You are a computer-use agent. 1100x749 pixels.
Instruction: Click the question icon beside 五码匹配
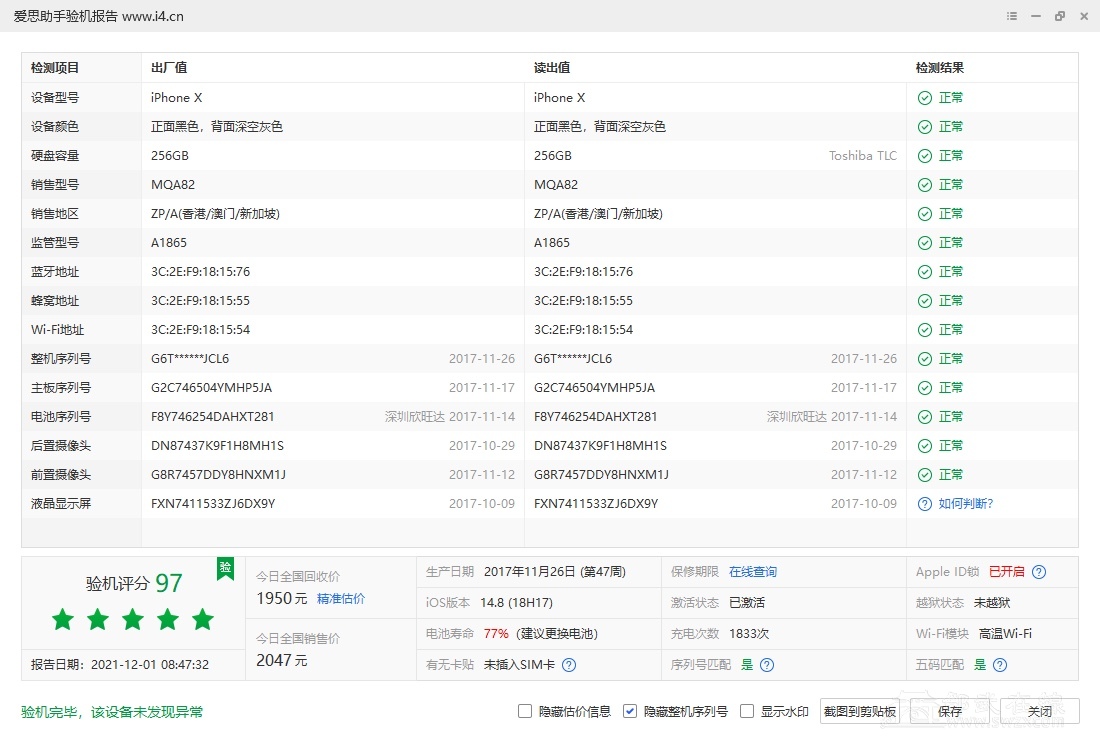(1000, 665)
